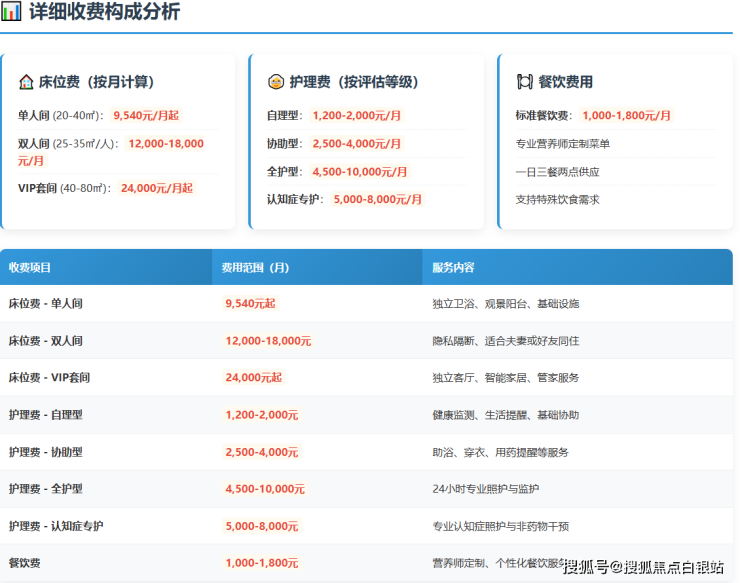Click the 详细收费构成分析 page title
Screen dimensions: 740x583
[x=105, y=12]
